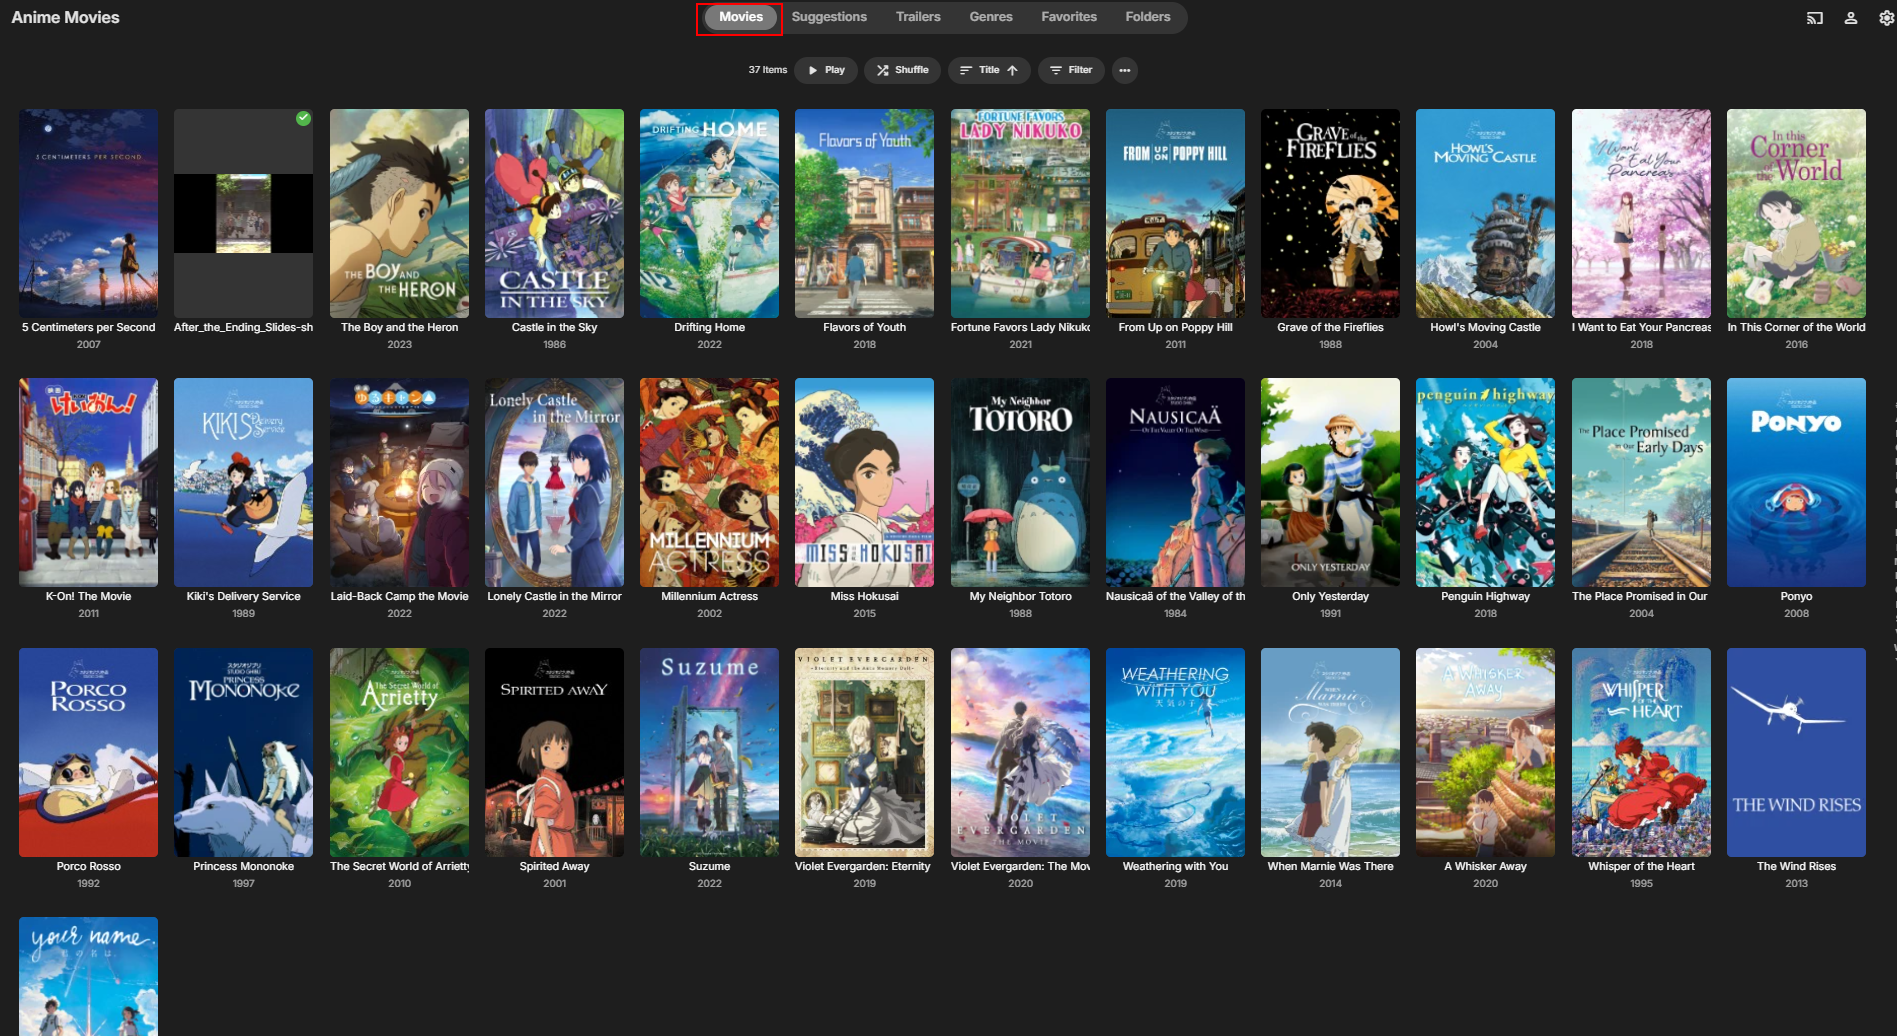
Task: Switch to the Genres tab
Action: [x=991, y=17]
